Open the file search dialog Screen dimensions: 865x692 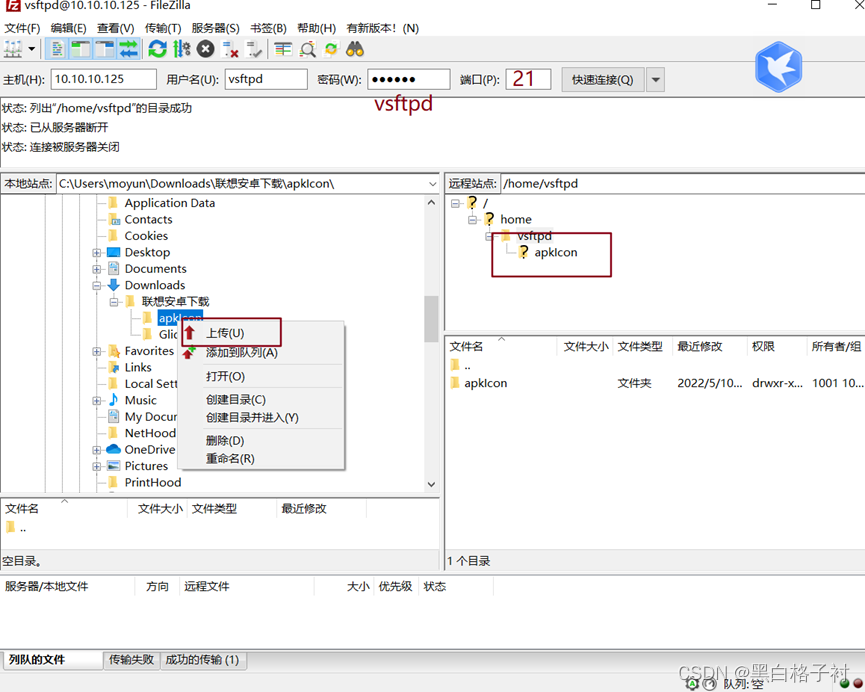tap(308, 48)
